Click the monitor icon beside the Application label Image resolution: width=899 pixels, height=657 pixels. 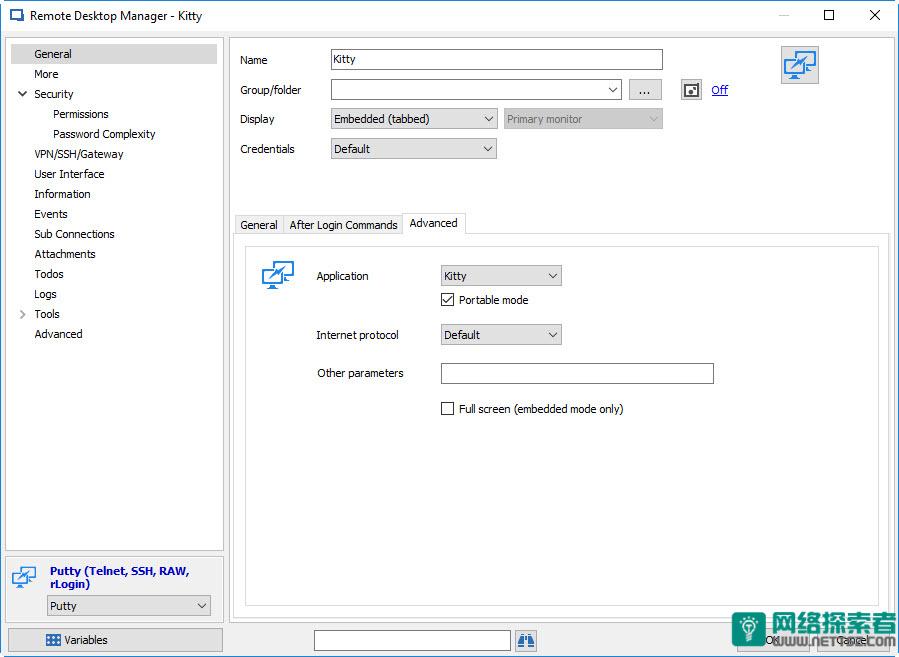point(277,275)
